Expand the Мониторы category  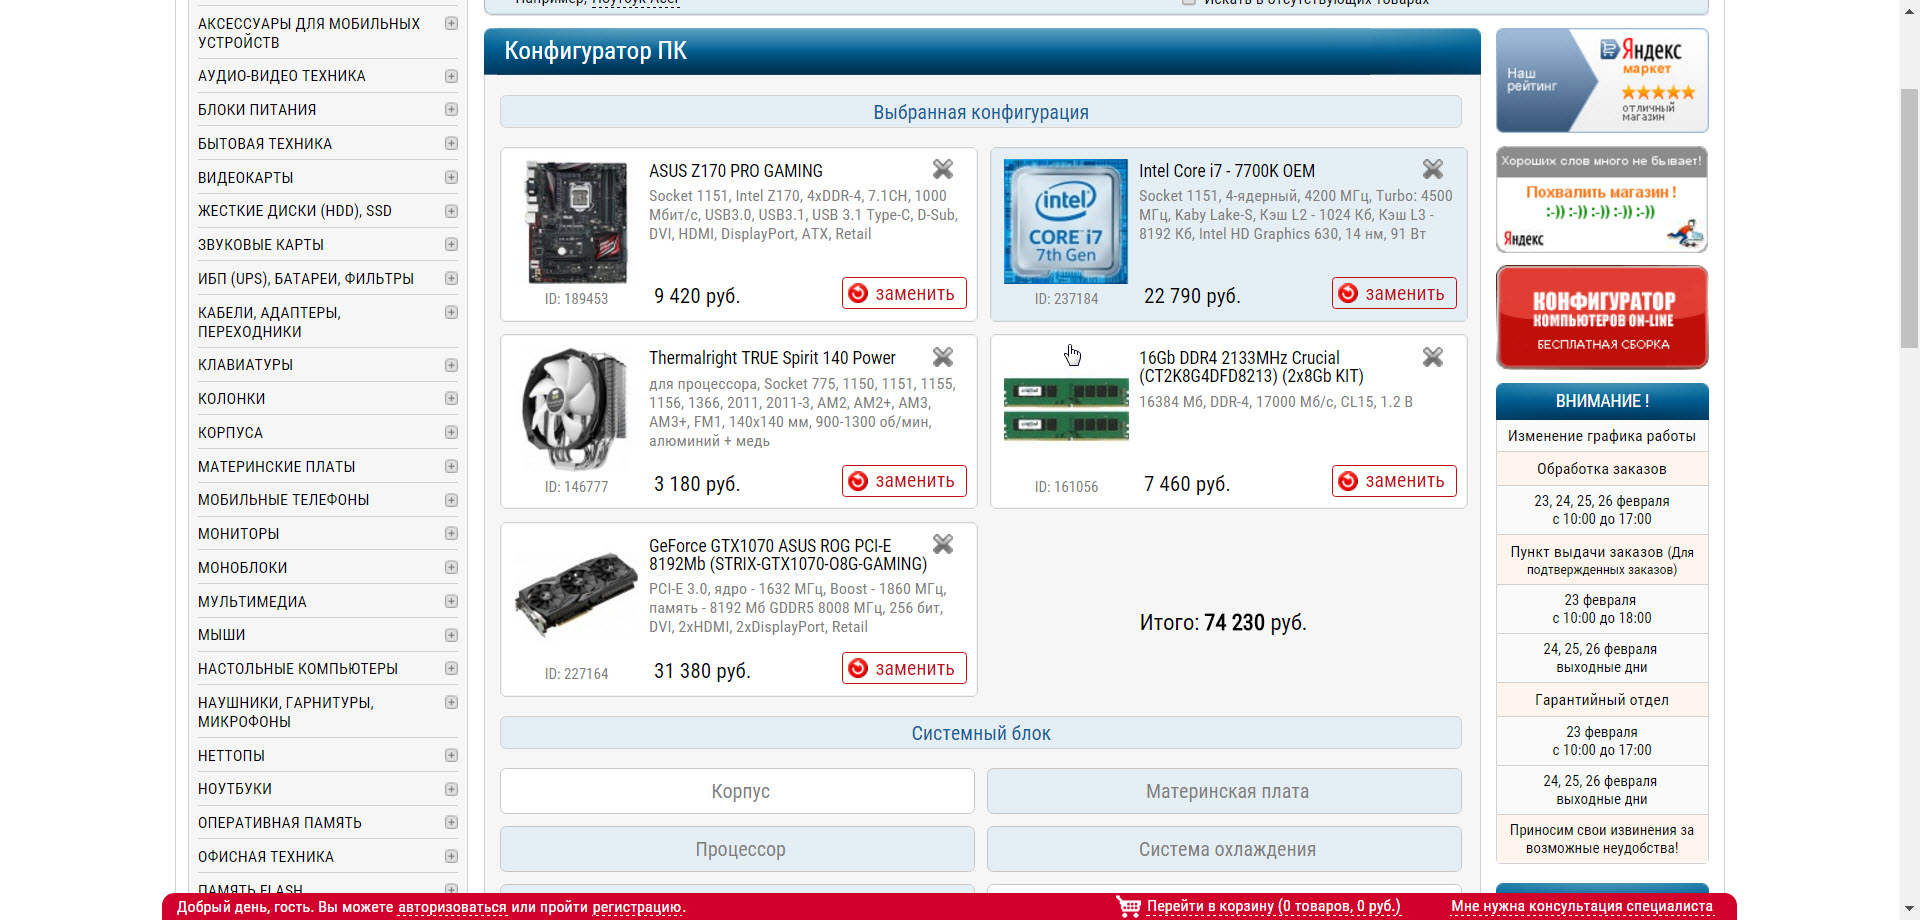pos(451,533)
